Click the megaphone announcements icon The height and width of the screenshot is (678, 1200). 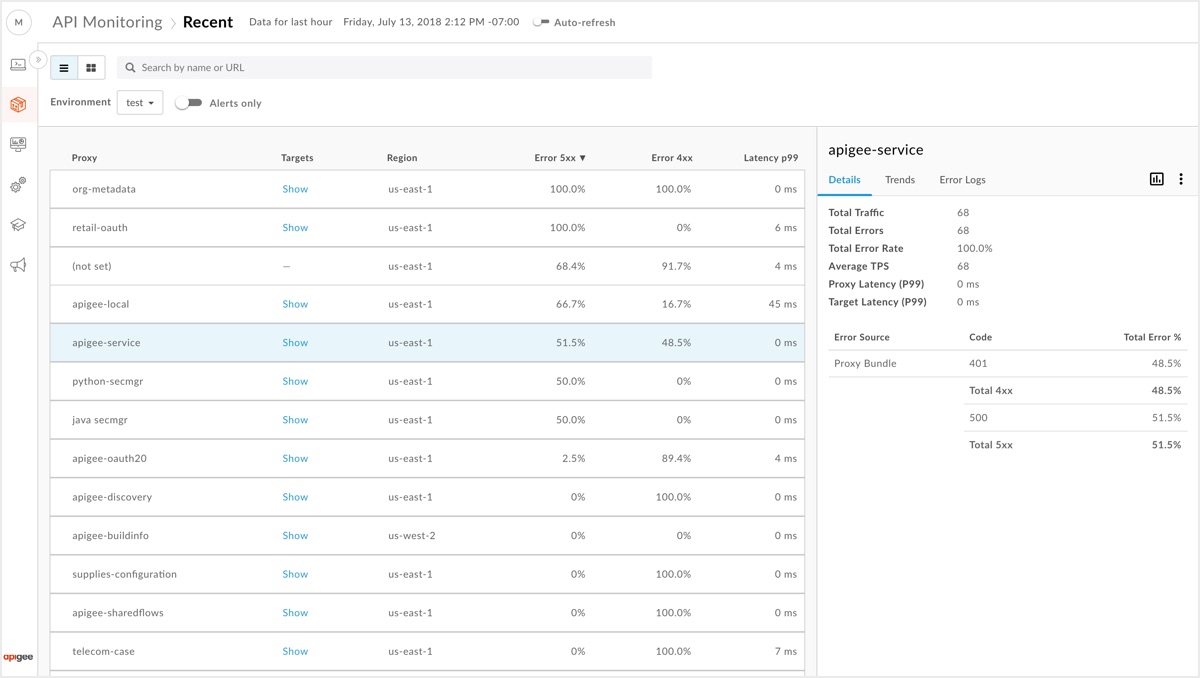18,265
